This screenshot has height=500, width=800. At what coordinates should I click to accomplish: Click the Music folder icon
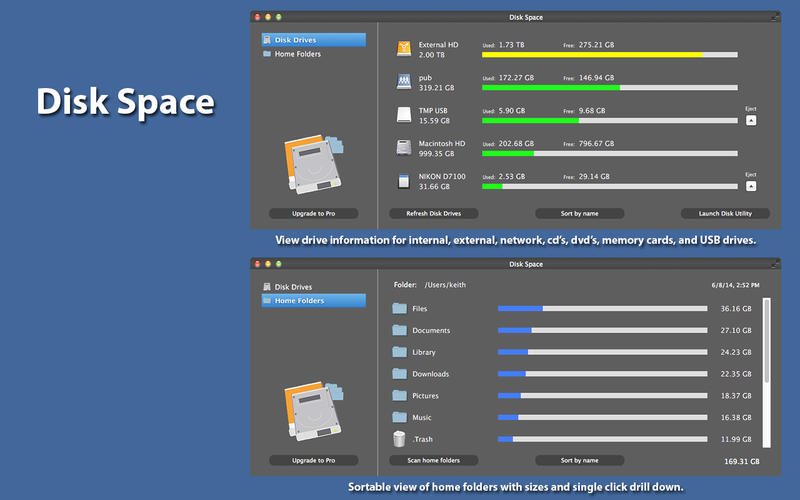(399, 417)
